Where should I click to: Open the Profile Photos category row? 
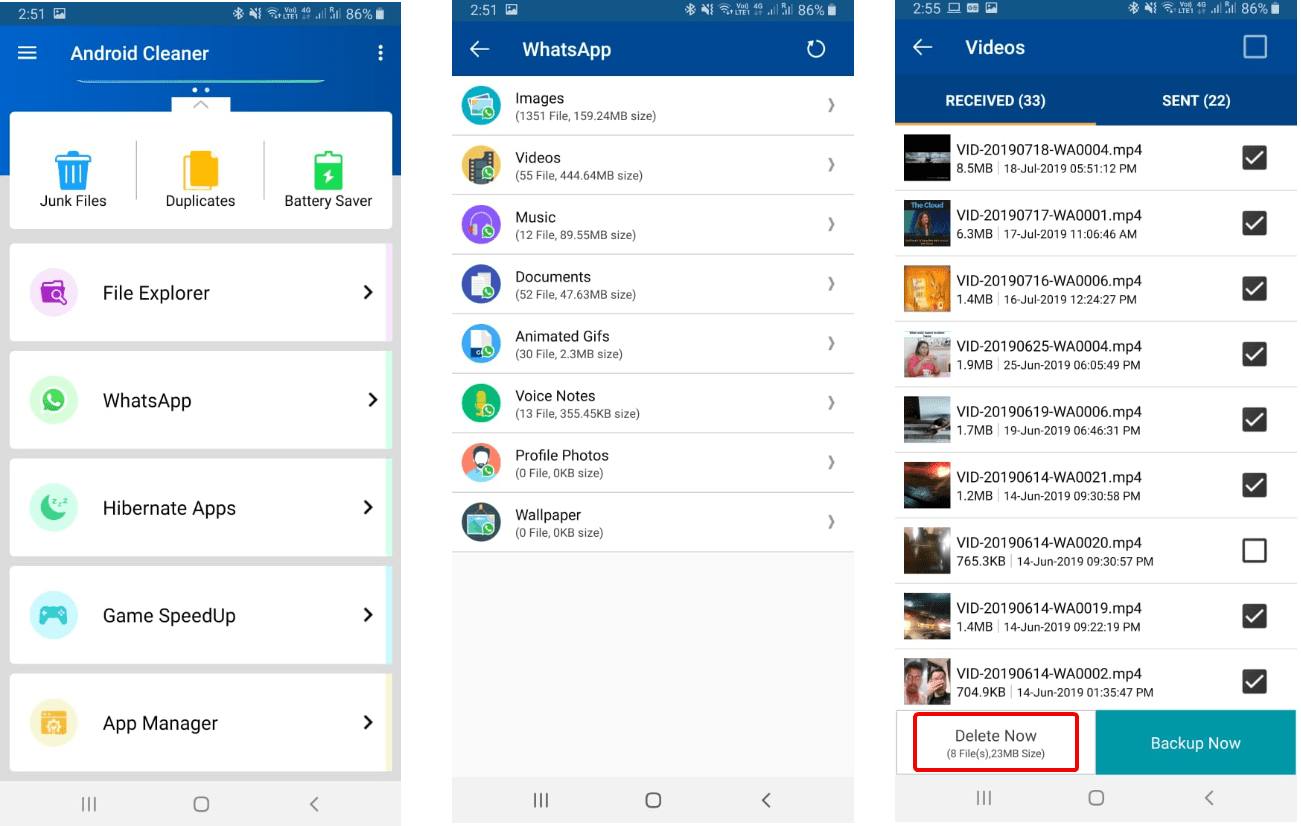coord(653,462)
